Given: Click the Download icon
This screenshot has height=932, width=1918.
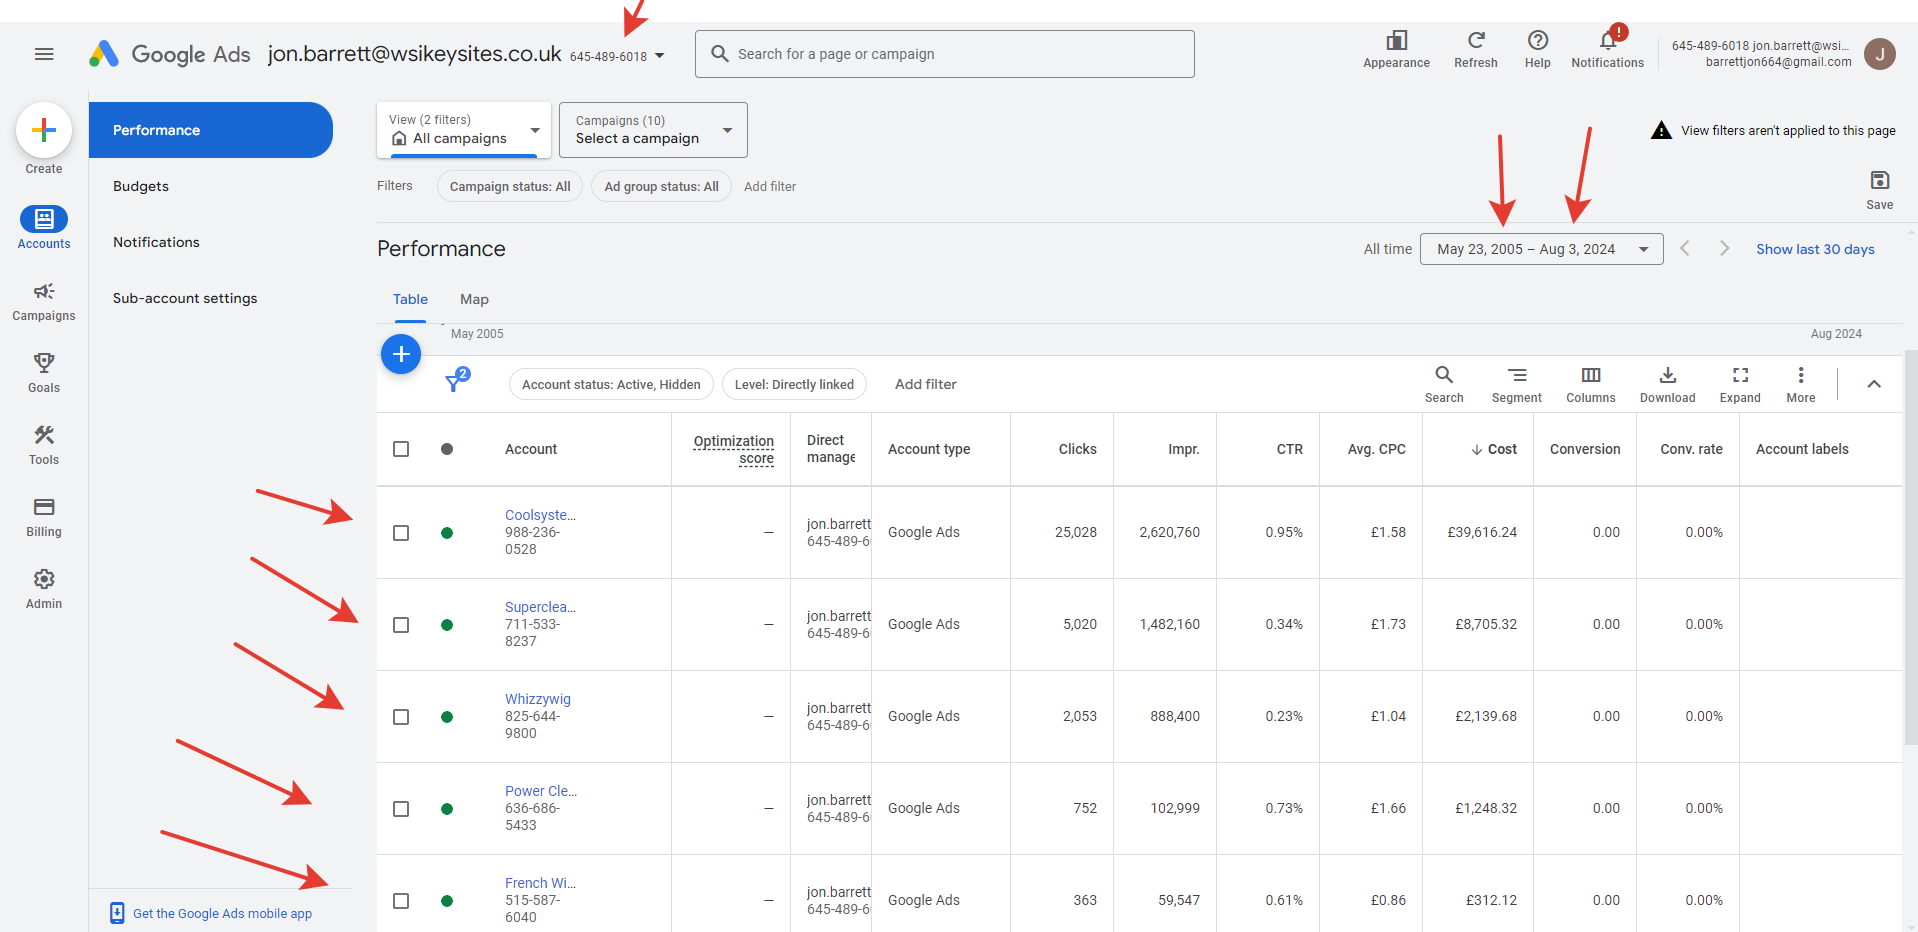Looking at the screenshot, I should 1668,375.
